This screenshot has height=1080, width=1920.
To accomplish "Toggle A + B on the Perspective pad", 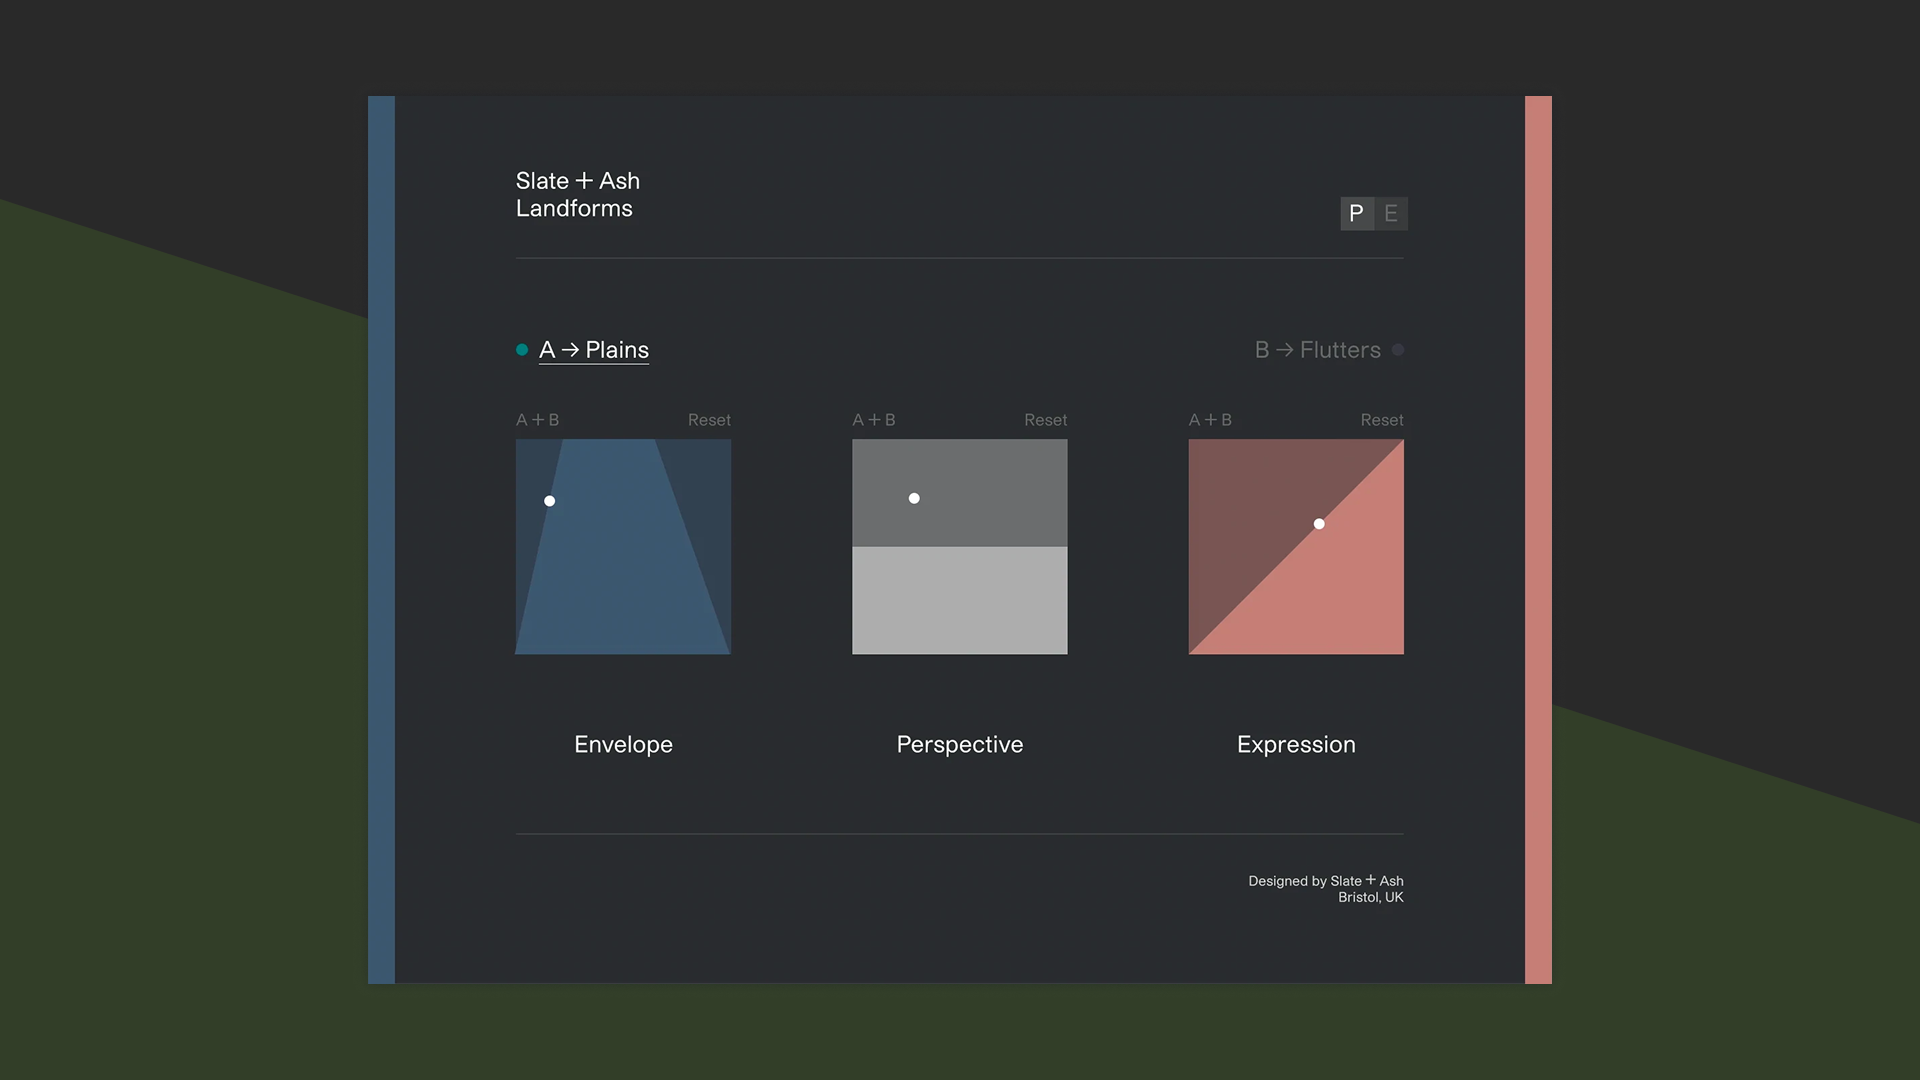I will 874,420.
